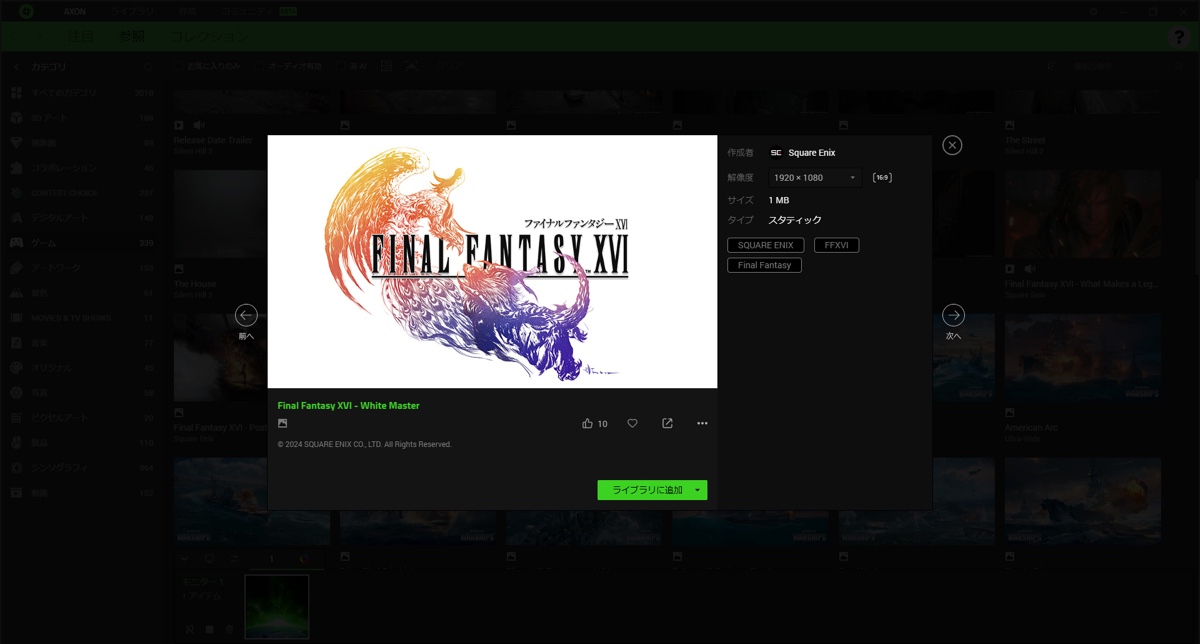
Task: Select the SQUARE ENIX tag
Action: click(x=765, y=245)
